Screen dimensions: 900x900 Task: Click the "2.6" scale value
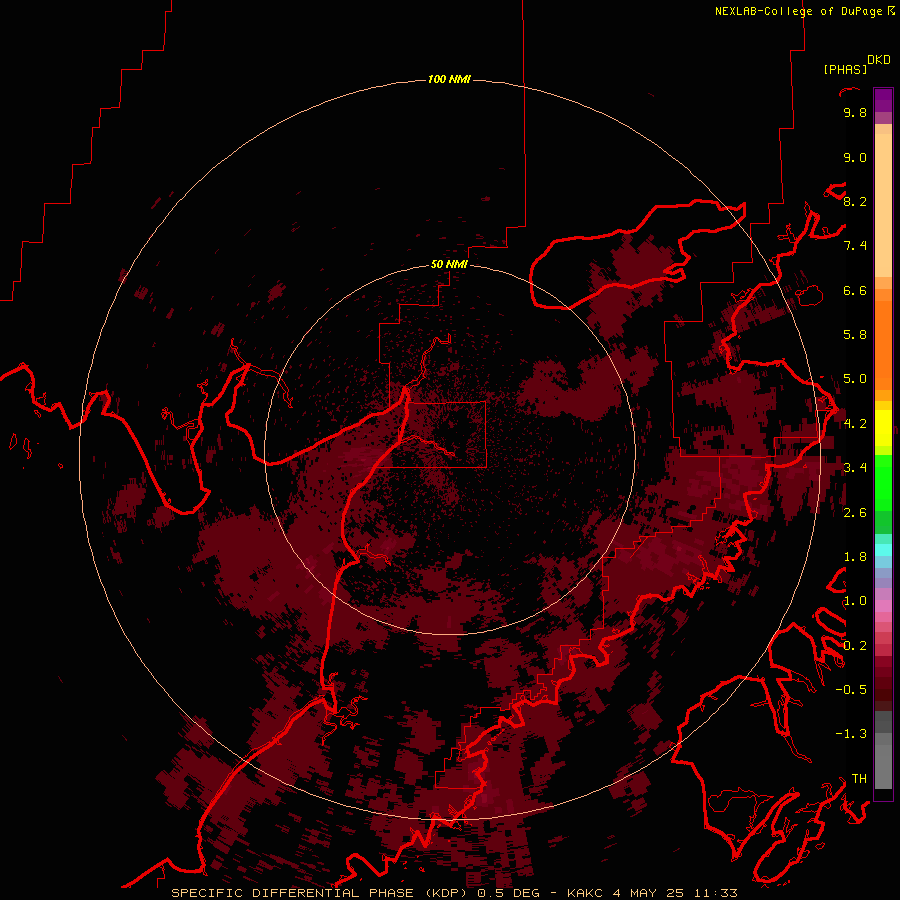pyautogui.click(x=855, y=513)
